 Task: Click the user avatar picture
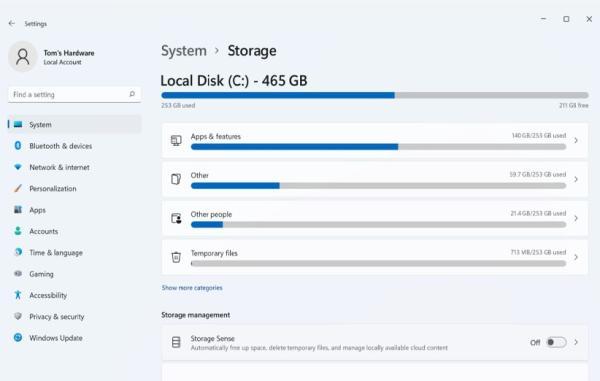point(23,57)
